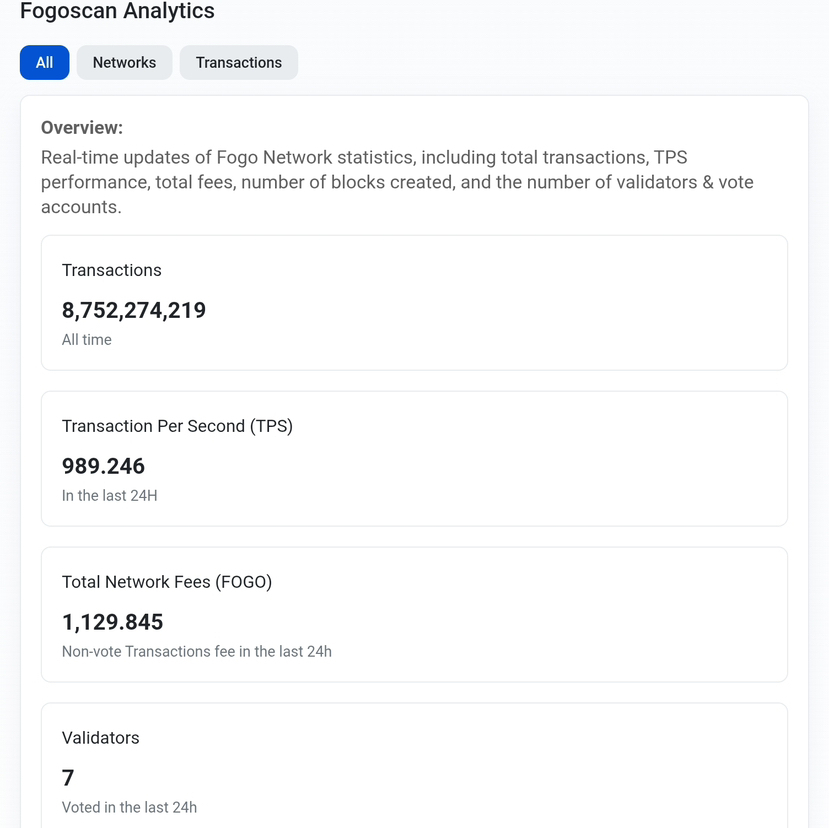829x828 pixels.
Task: Click the Fogoscan Analytics page heading
Action: (117, 12)
